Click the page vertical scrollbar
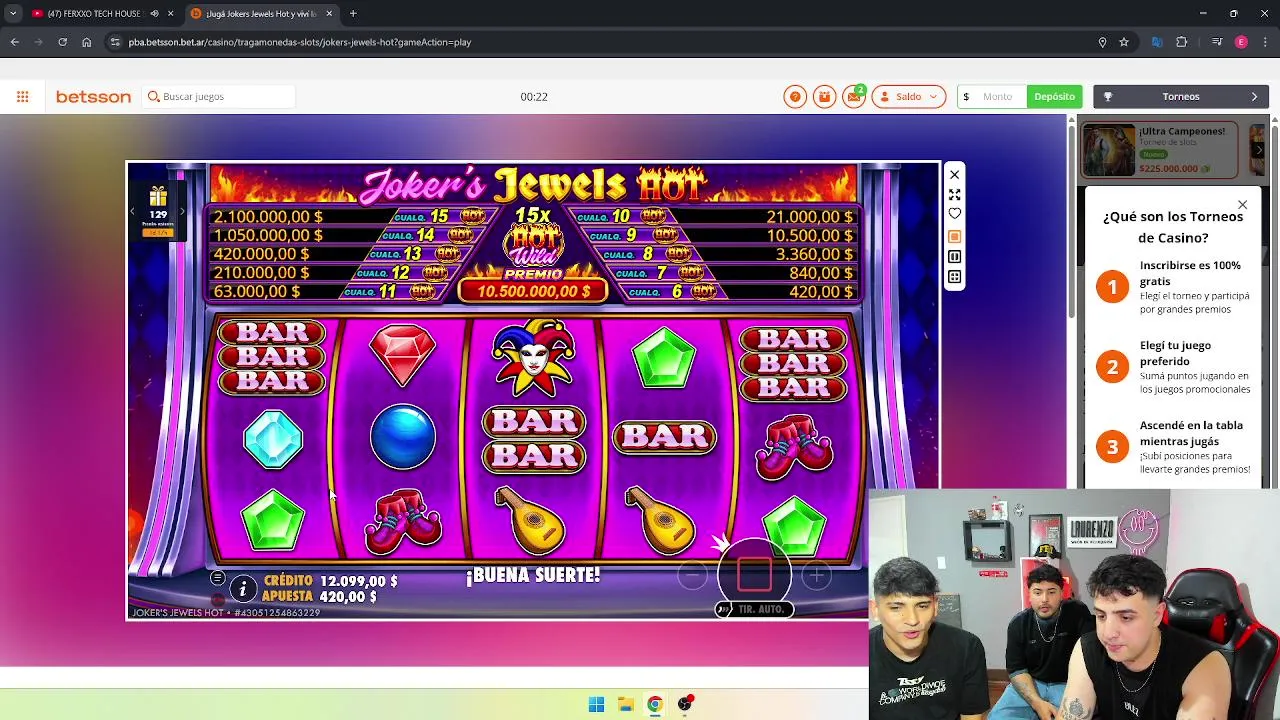The height and width of the screenshot is (720, 1280). (1072, 220)
